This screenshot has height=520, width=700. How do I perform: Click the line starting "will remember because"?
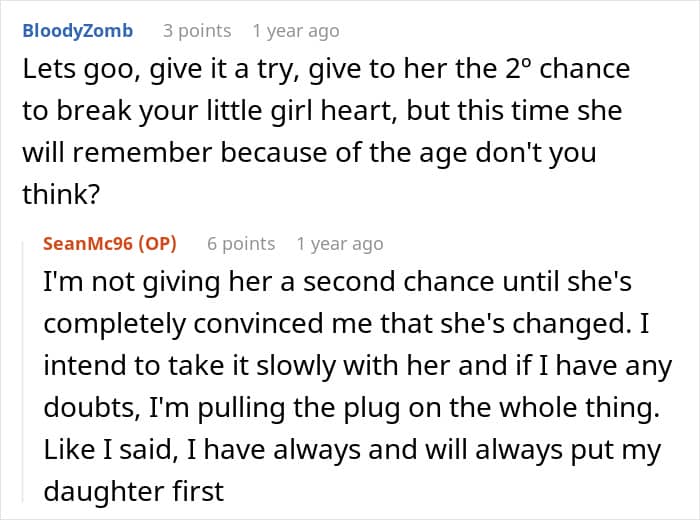(309, 153)
